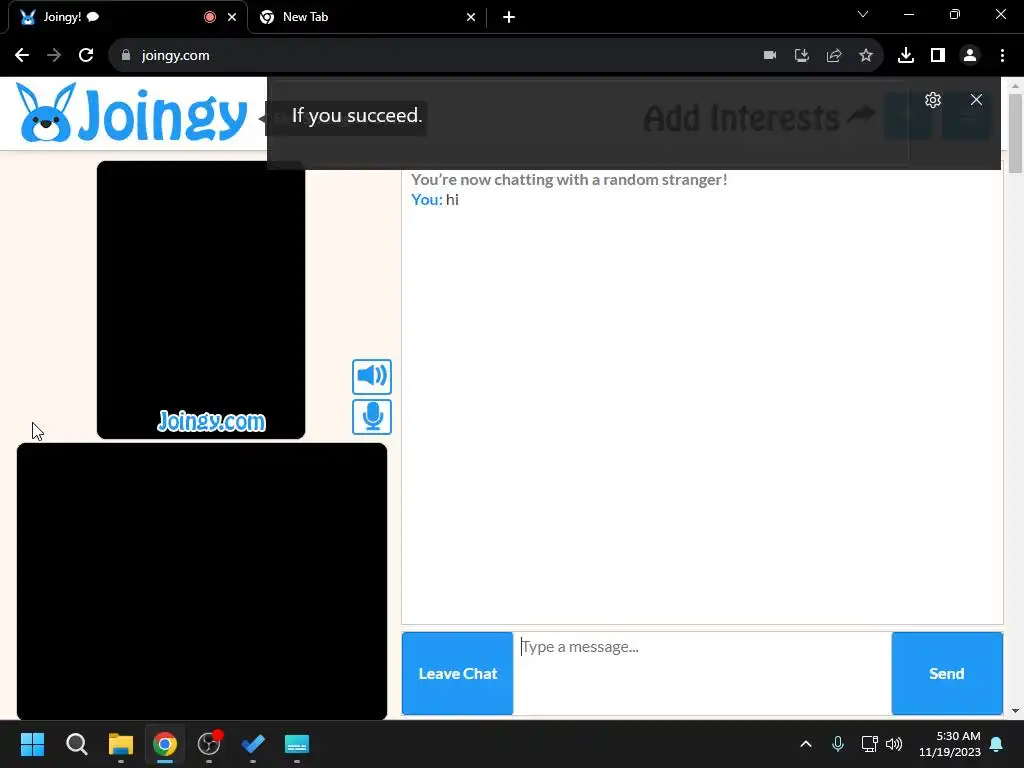
Task: Open caption overlay settings gear
Action: [x=933, y=100]
